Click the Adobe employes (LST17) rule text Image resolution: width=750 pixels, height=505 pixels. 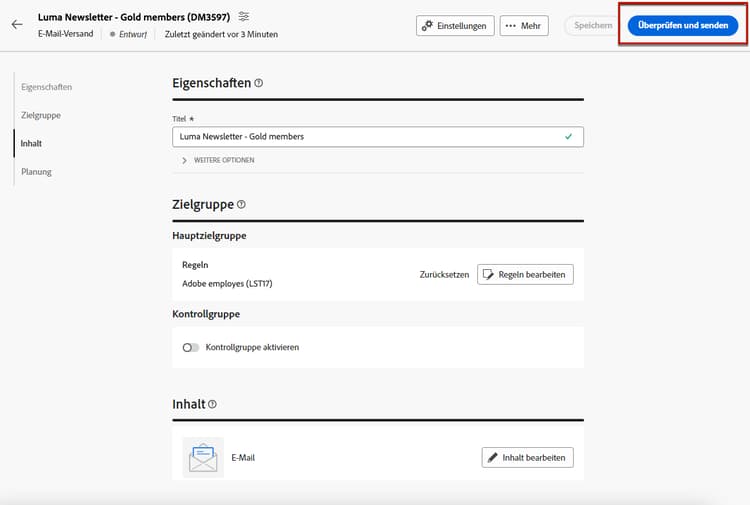[x=227, y=284]
